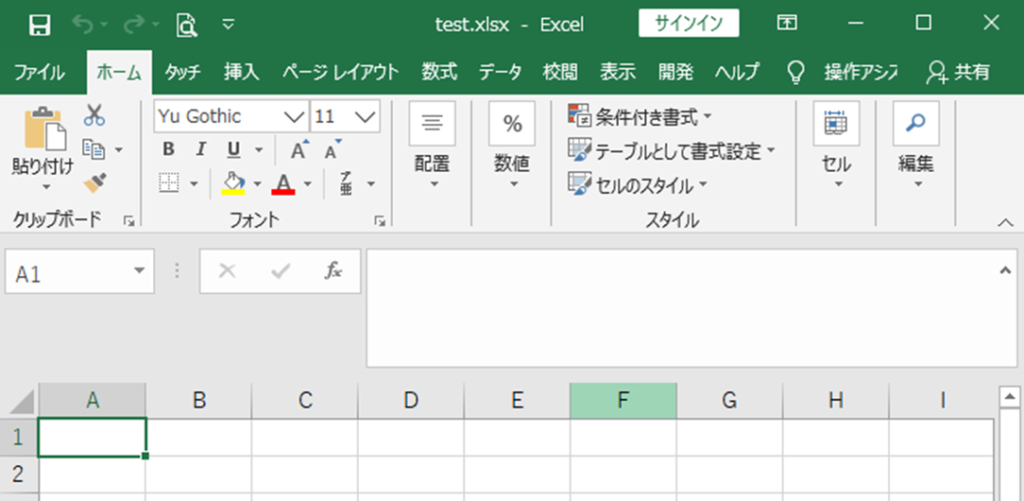Toggle Underline formatting
1024x501 pixels.
234,150
